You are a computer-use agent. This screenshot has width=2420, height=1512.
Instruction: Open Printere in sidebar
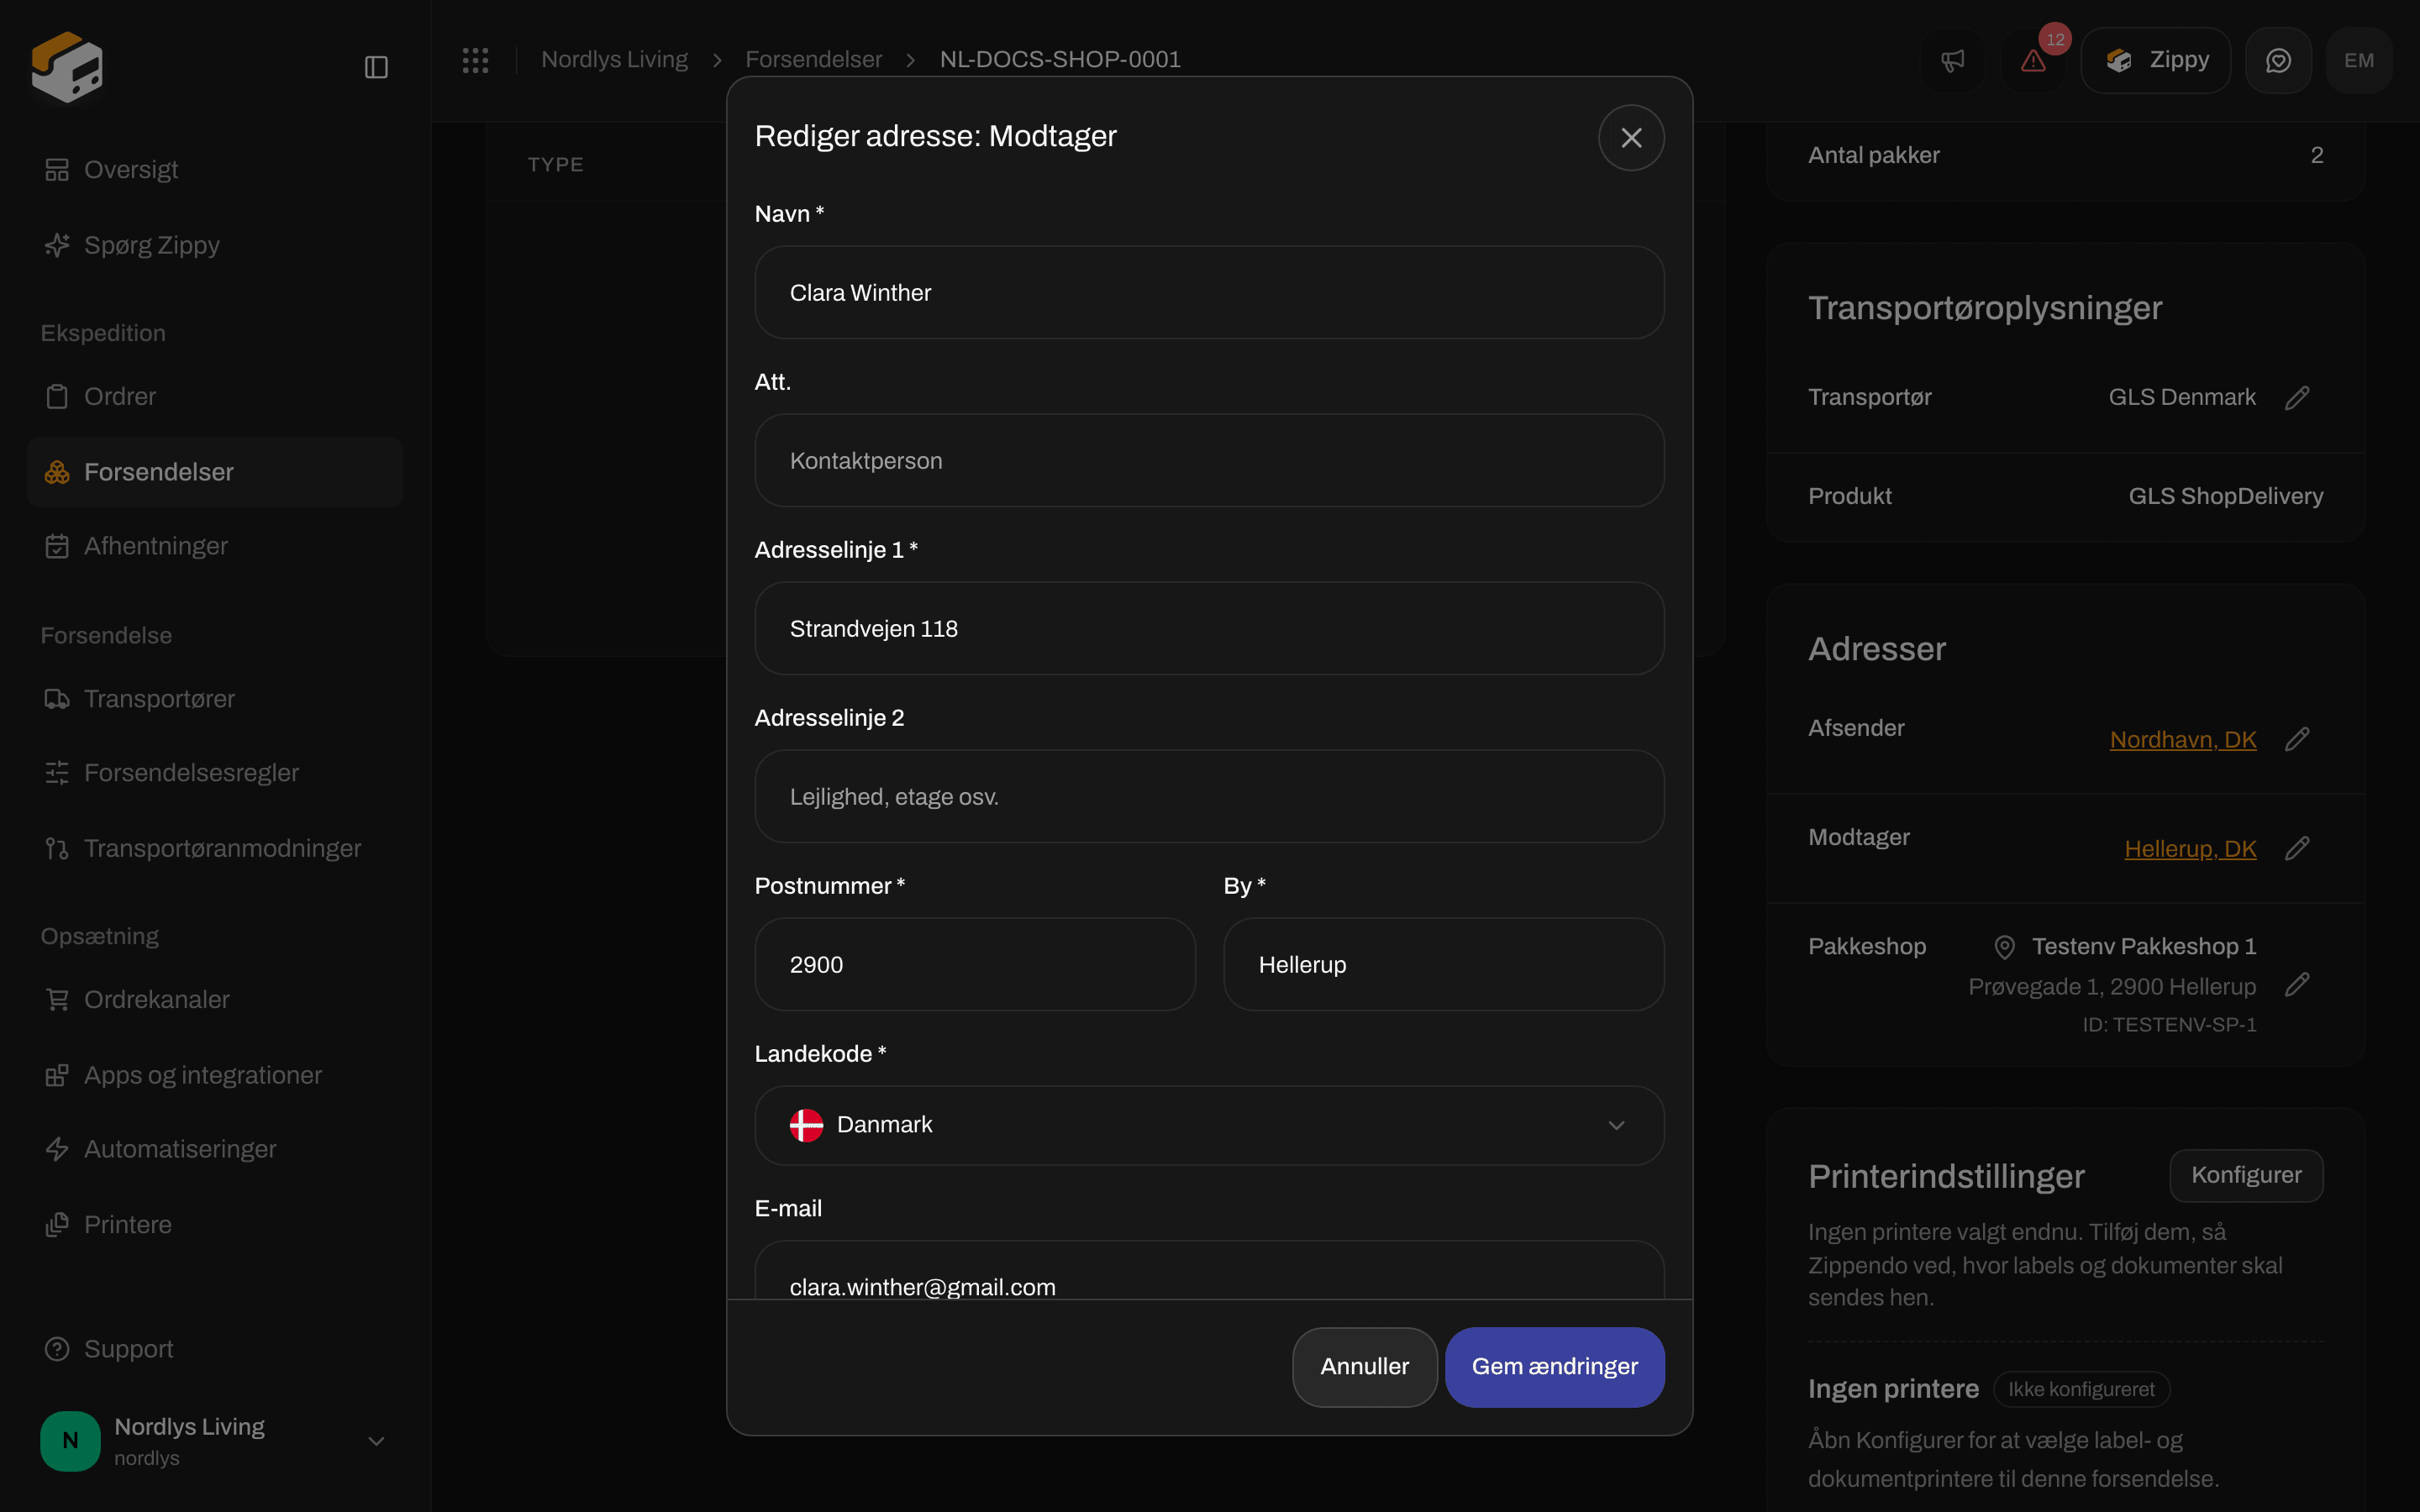coord(214,1225)
